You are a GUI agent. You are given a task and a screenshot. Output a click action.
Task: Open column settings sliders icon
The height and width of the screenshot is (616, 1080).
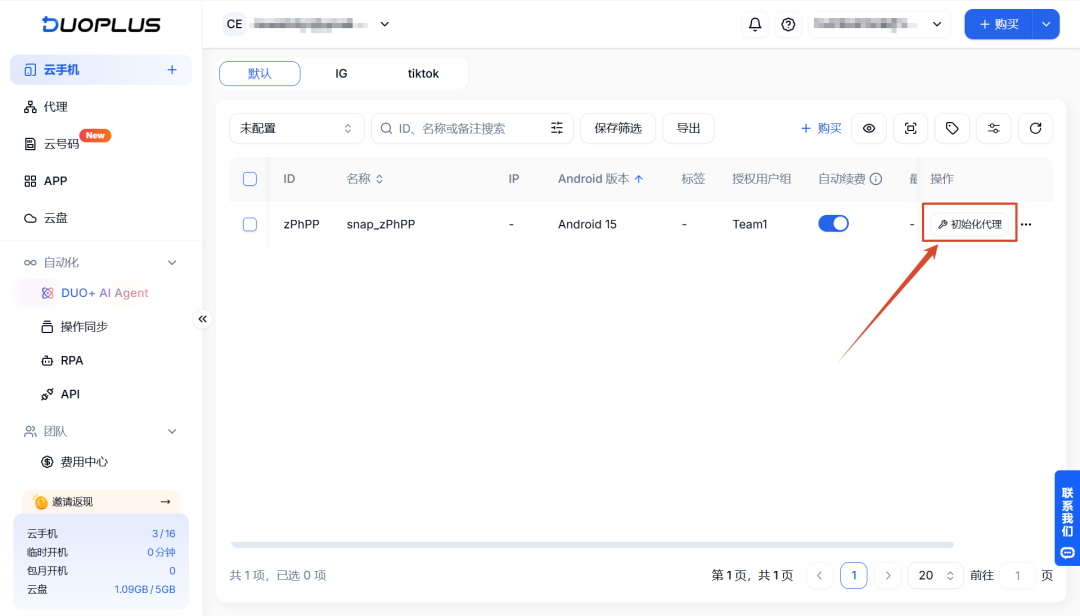point(994,128)
